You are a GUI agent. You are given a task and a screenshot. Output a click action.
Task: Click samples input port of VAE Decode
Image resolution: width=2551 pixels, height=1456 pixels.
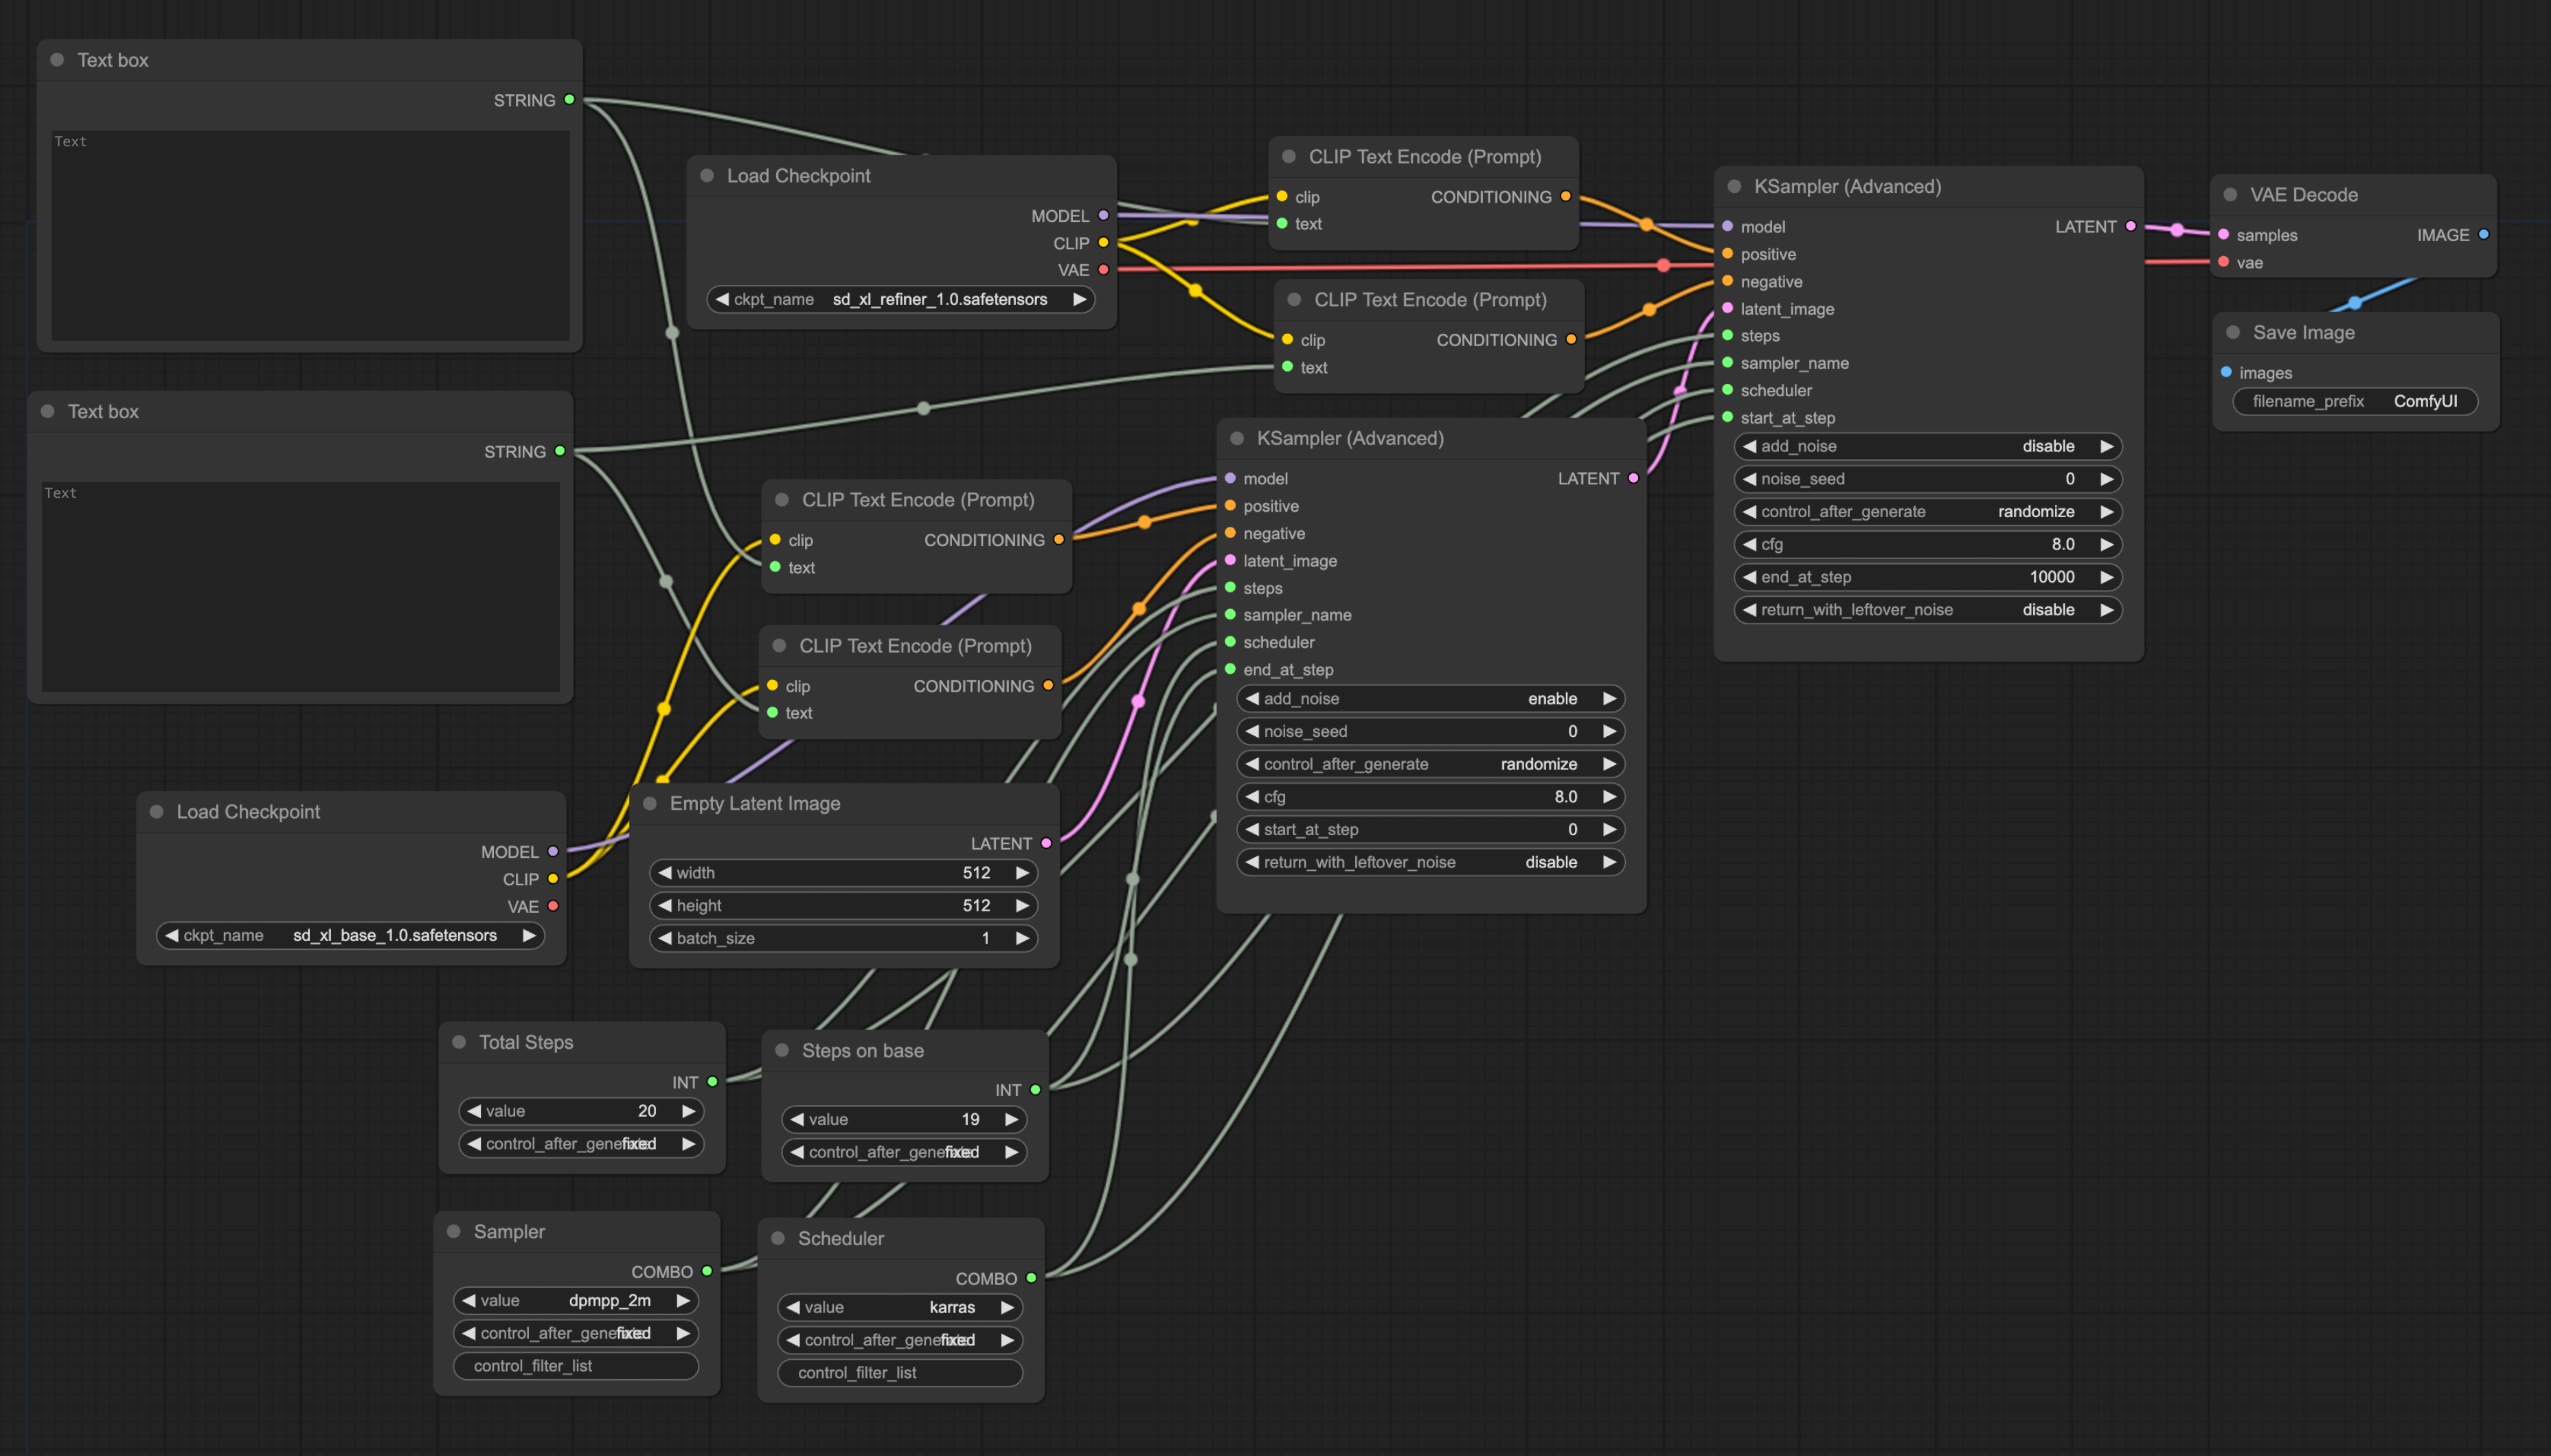click(2223, 234)
